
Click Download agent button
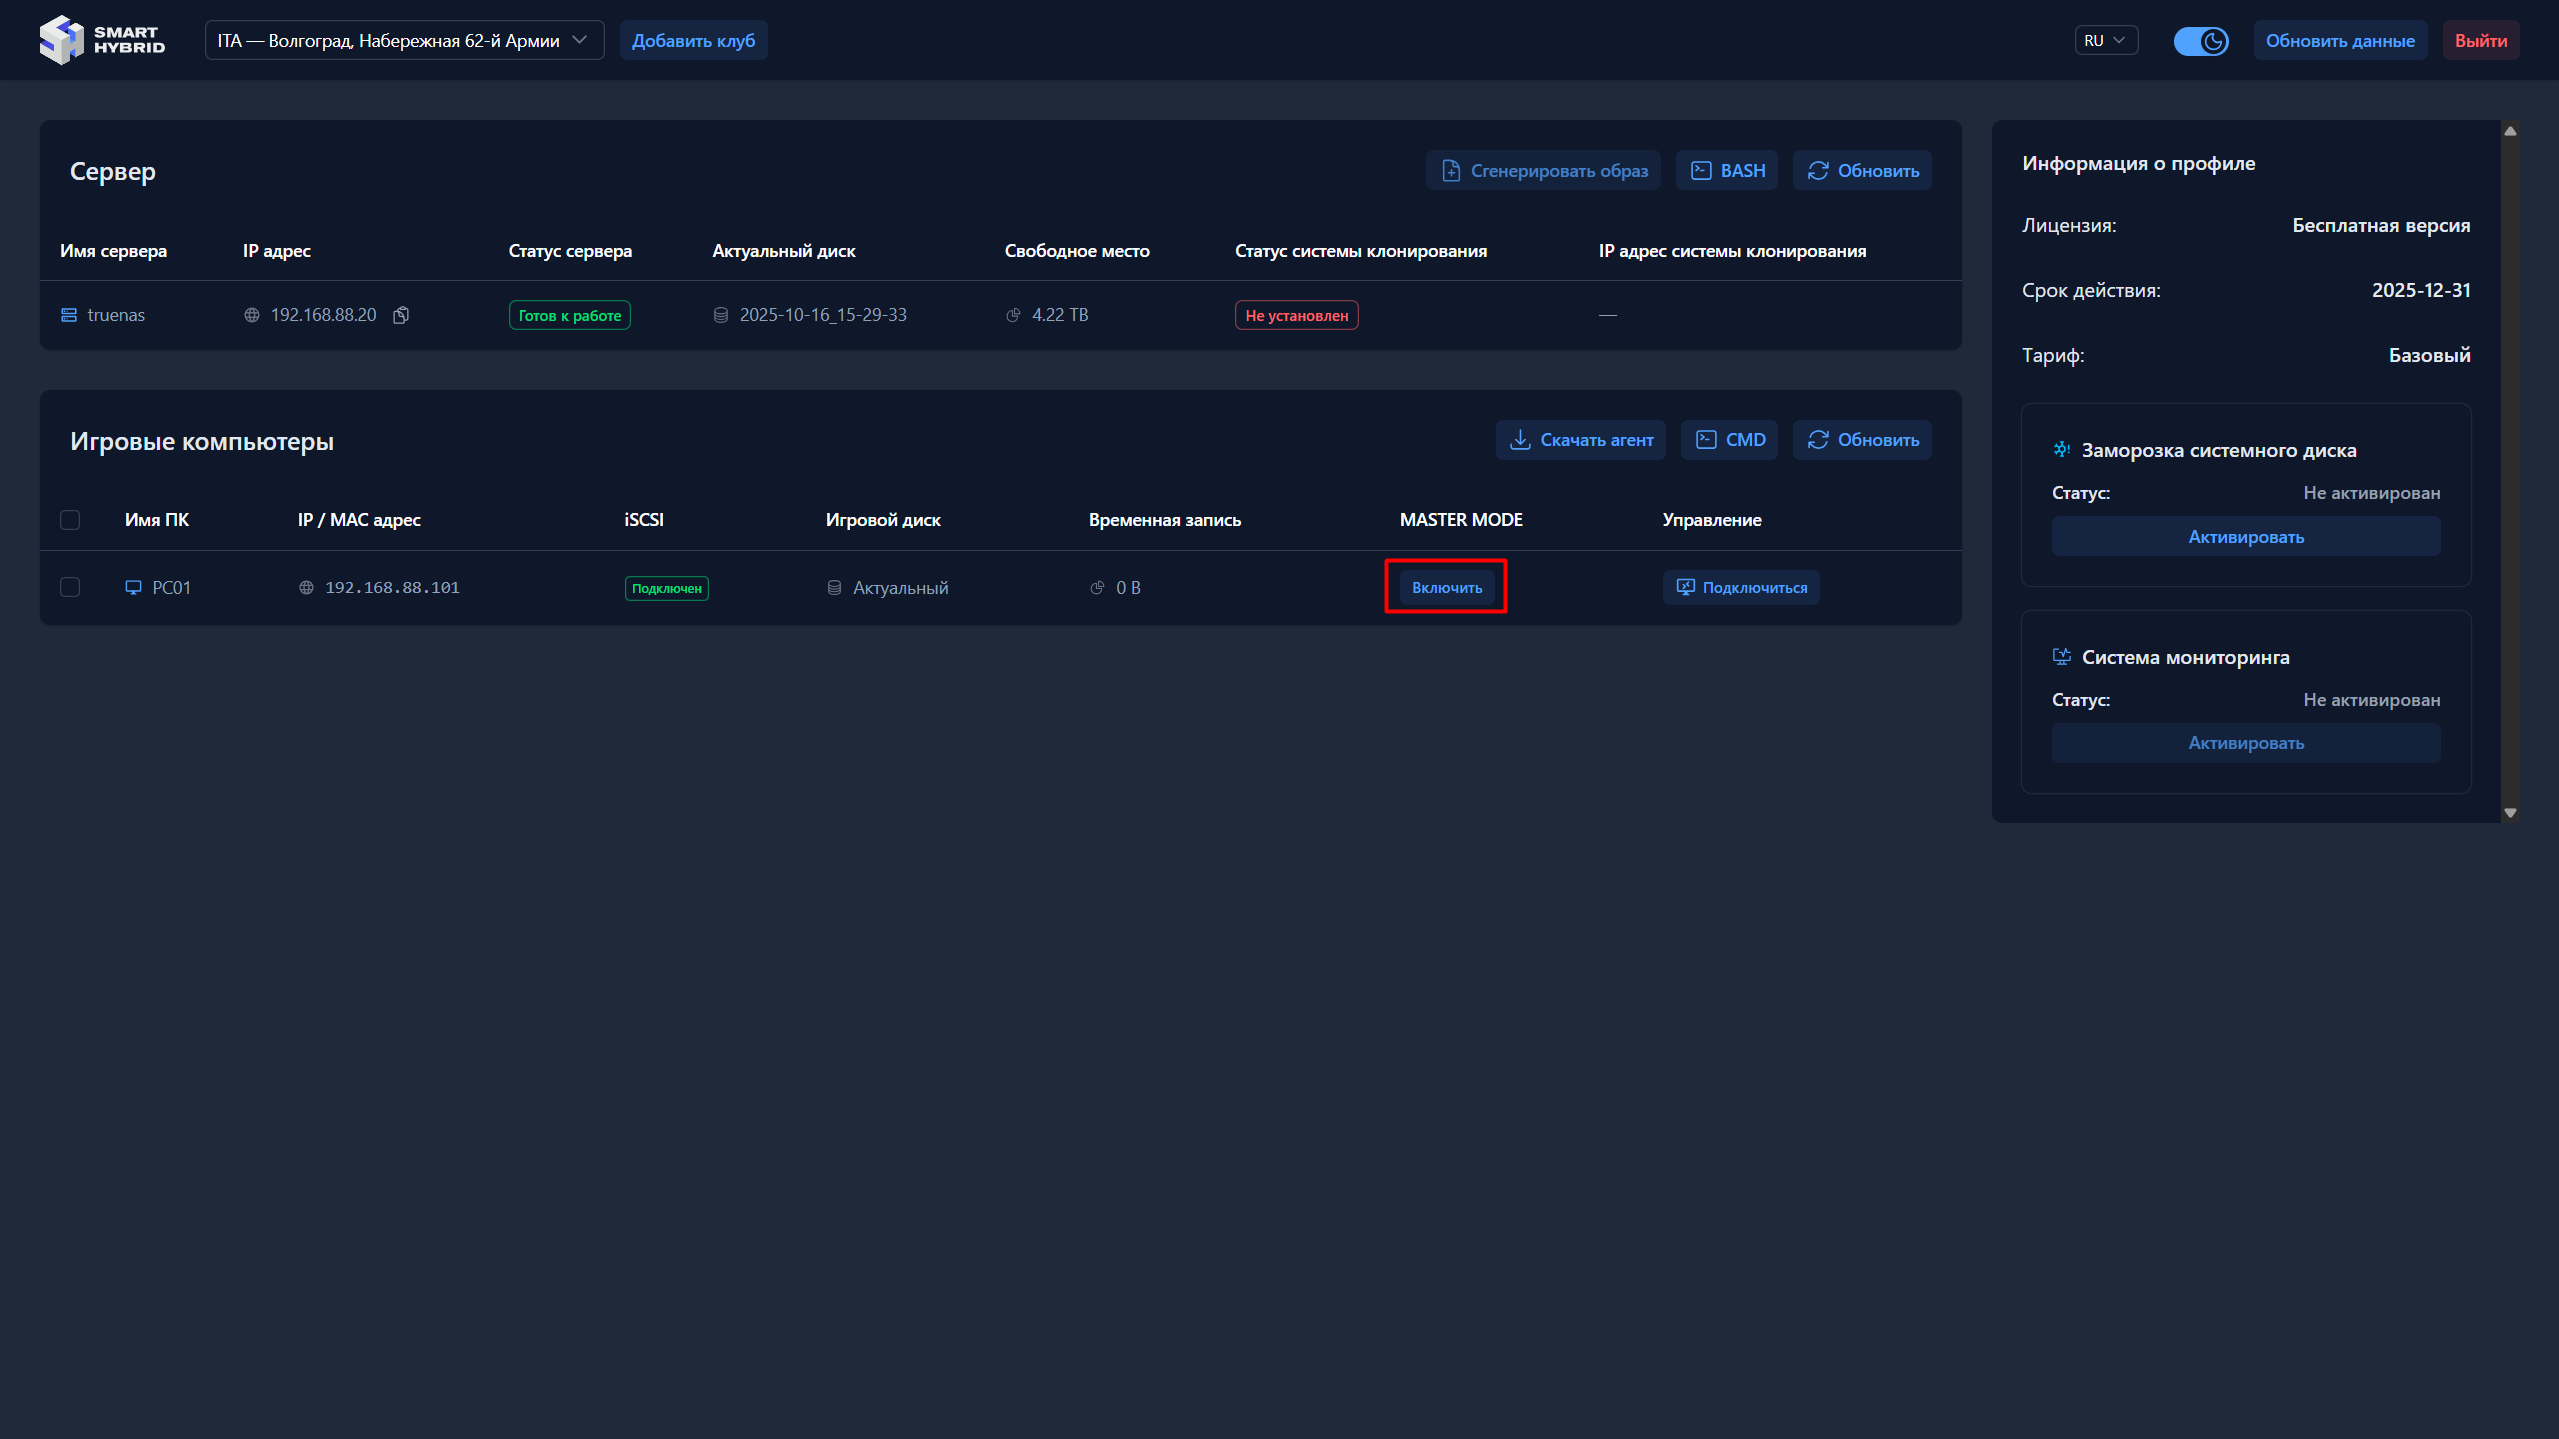pos(1580,440)
